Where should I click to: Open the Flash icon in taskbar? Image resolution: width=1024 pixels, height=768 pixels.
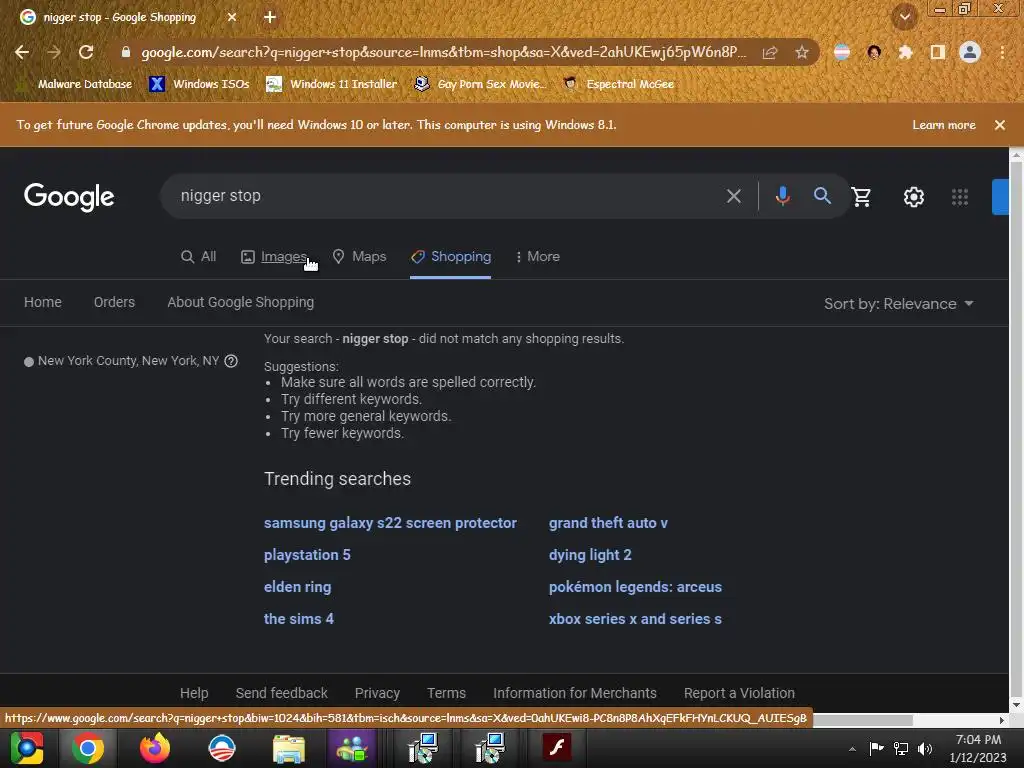click(x=557, y=748)
